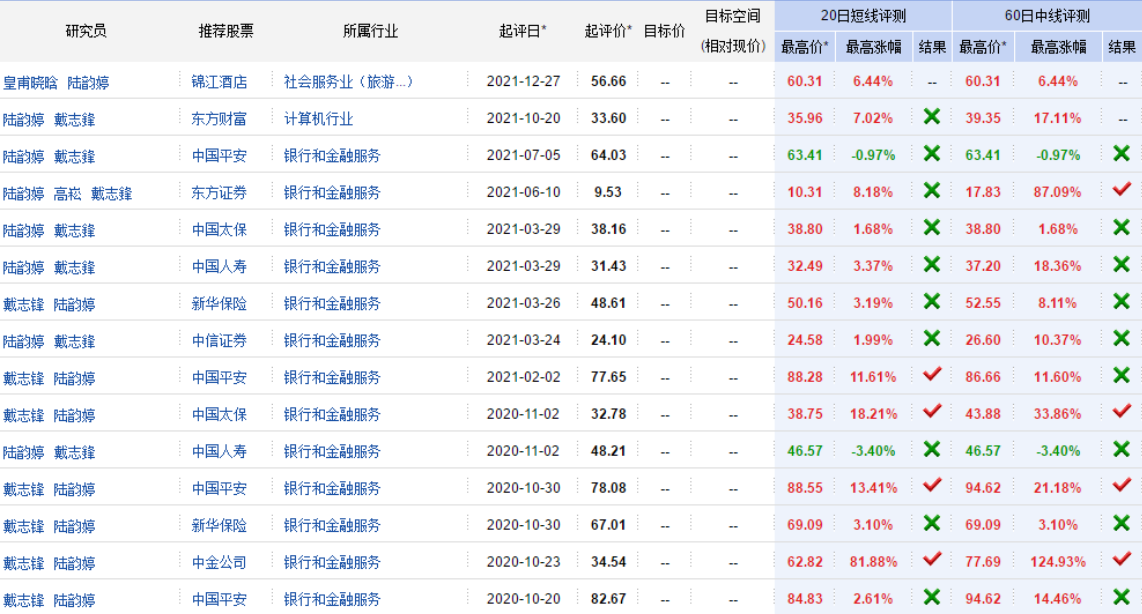
Task: Click the 60-day red checkmark in the 2020-11-02 中国太保 row
Action: (x=1121, y=412)
